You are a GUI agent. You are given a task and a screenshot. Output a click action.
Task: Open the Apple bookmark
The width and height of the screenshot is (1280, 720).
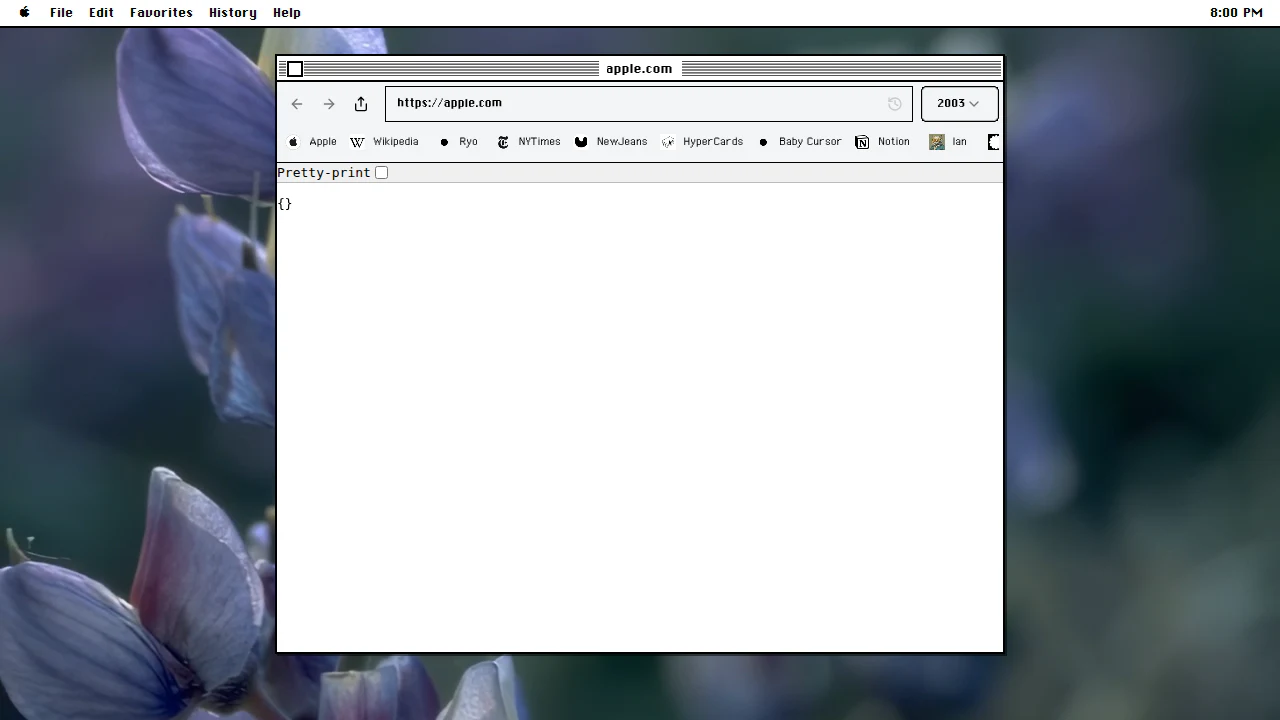313,142
